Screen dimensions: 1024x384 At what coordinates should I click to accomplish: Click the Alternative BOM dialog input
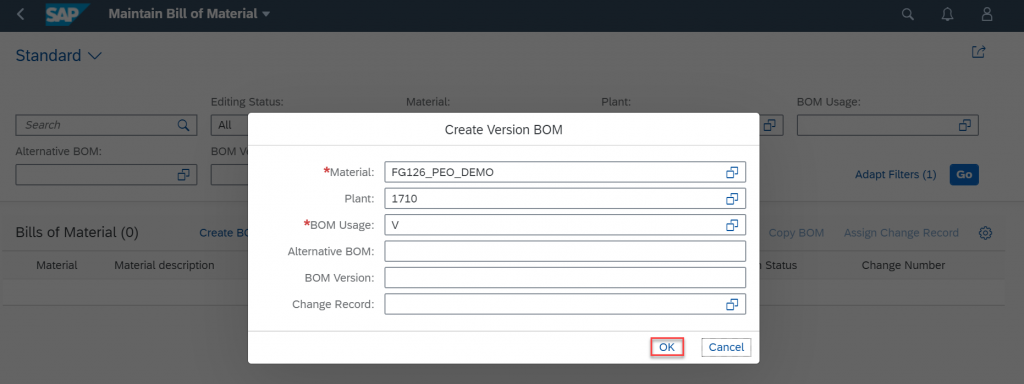coord(565,251)
